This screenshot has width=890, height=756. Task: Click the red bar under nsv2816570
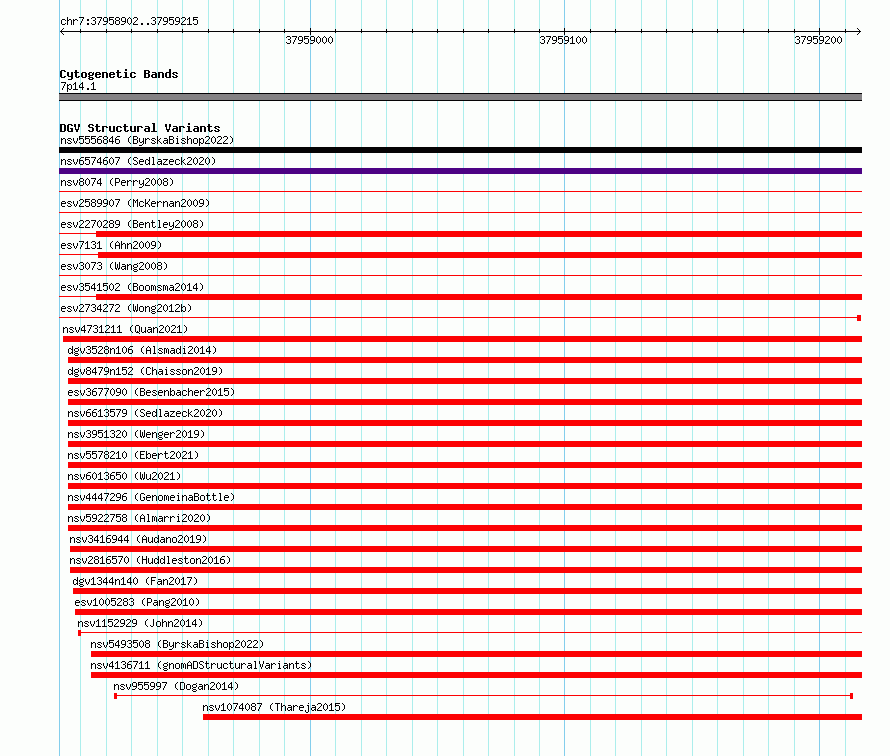coord(466,570)
